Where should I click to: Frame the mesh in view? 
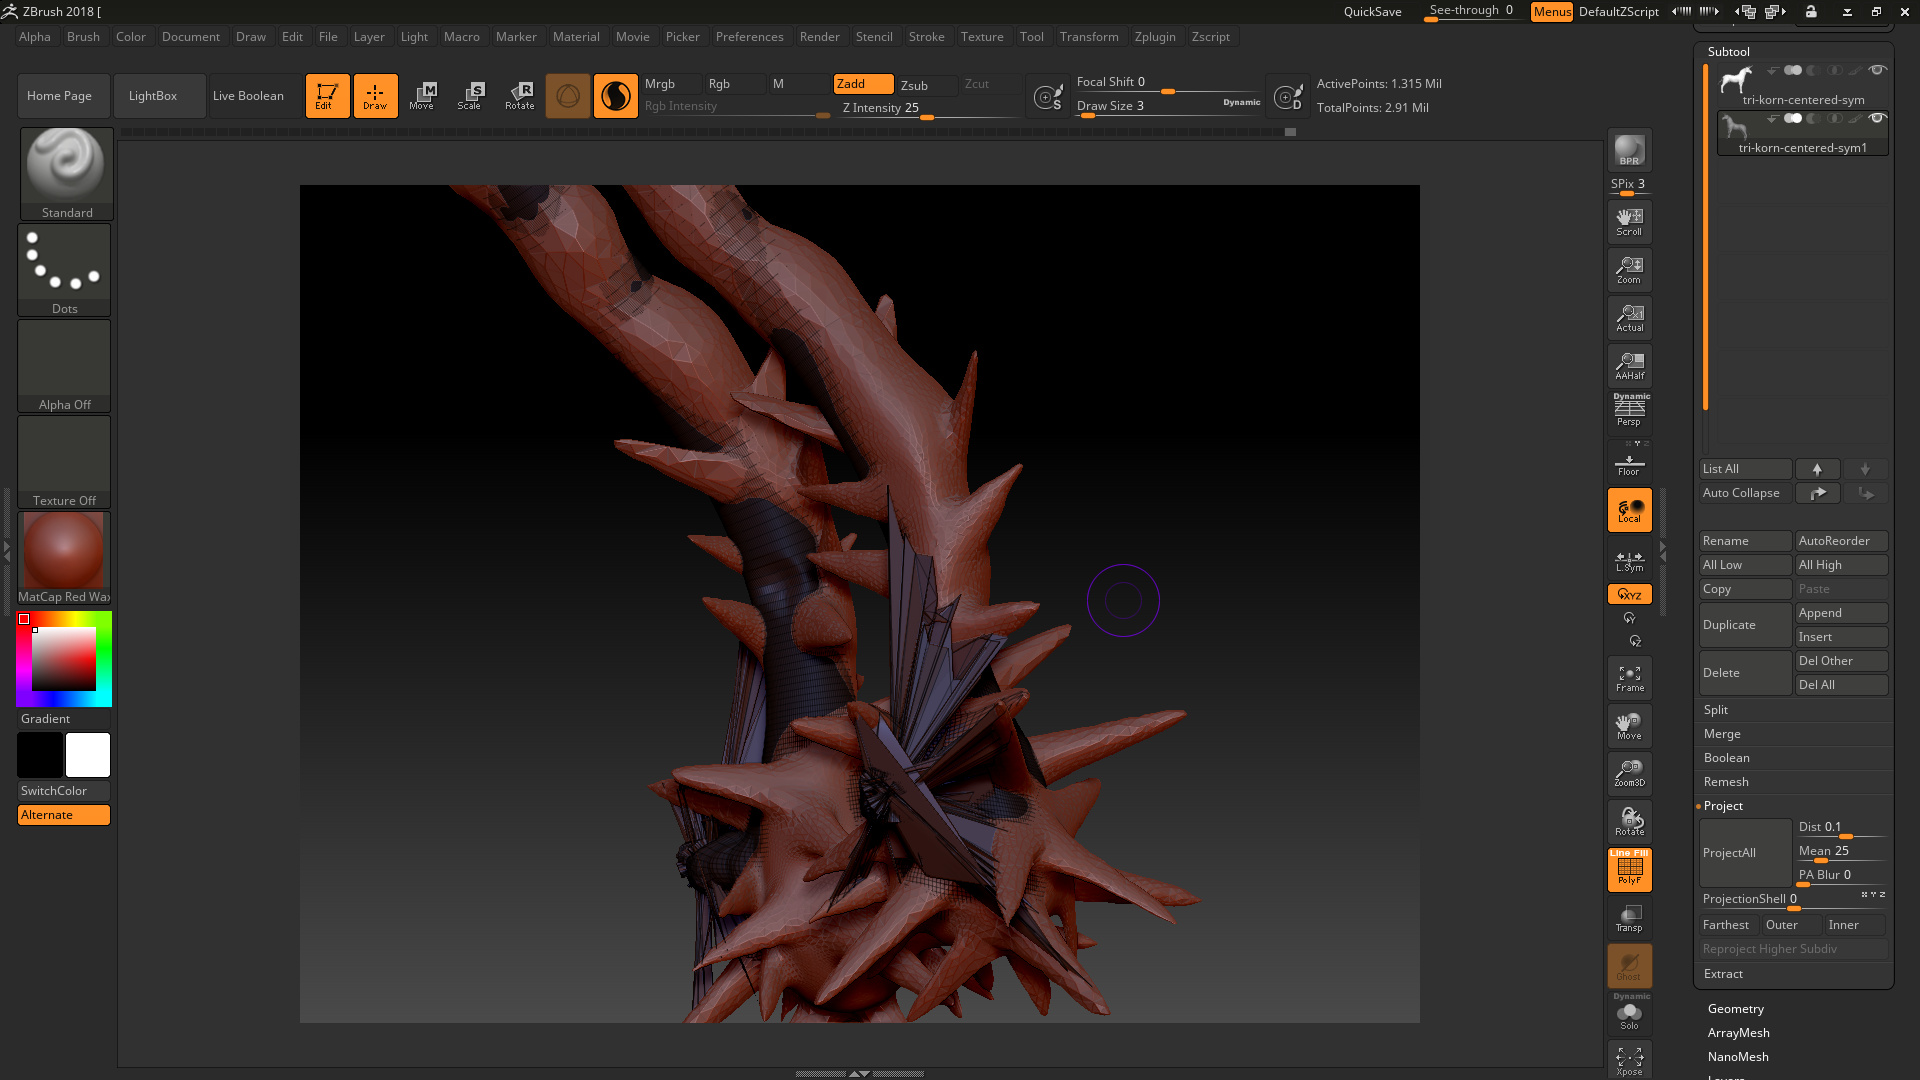pos(1629,678)
